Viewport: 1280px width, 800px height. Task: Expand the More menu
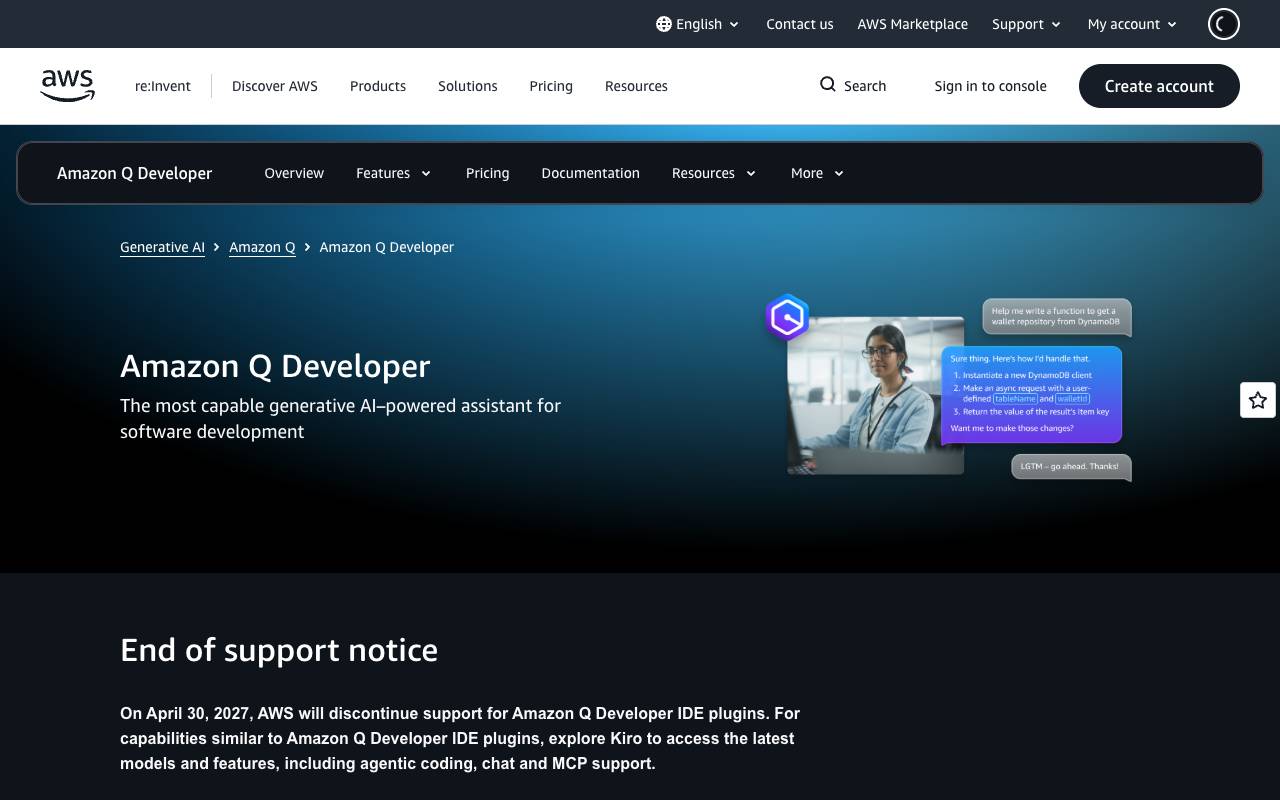817,173
